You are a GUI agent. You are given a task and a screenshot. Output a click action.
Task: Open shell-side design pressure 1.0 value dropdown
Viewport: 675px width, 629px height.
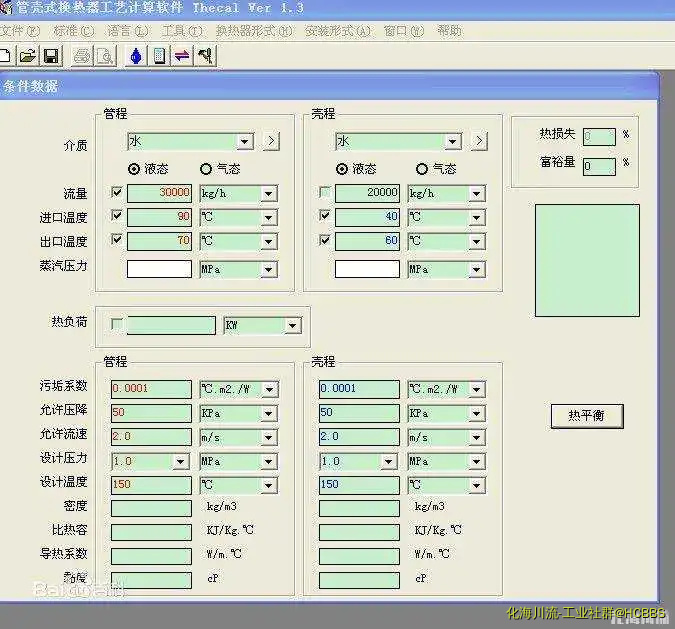[388, 462]
